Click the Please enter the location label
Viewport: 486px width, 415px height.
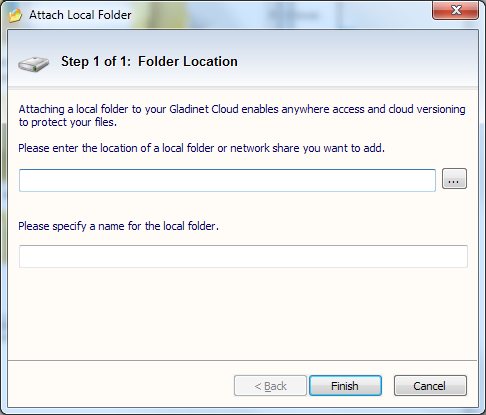202,148
